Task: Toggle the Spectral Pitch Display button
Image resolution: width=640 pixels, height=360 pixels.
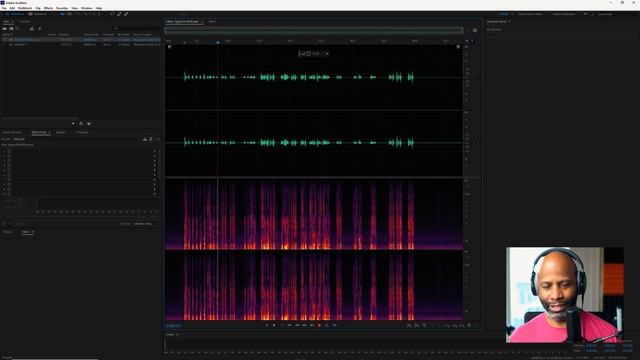Action: tap(69, 14)
